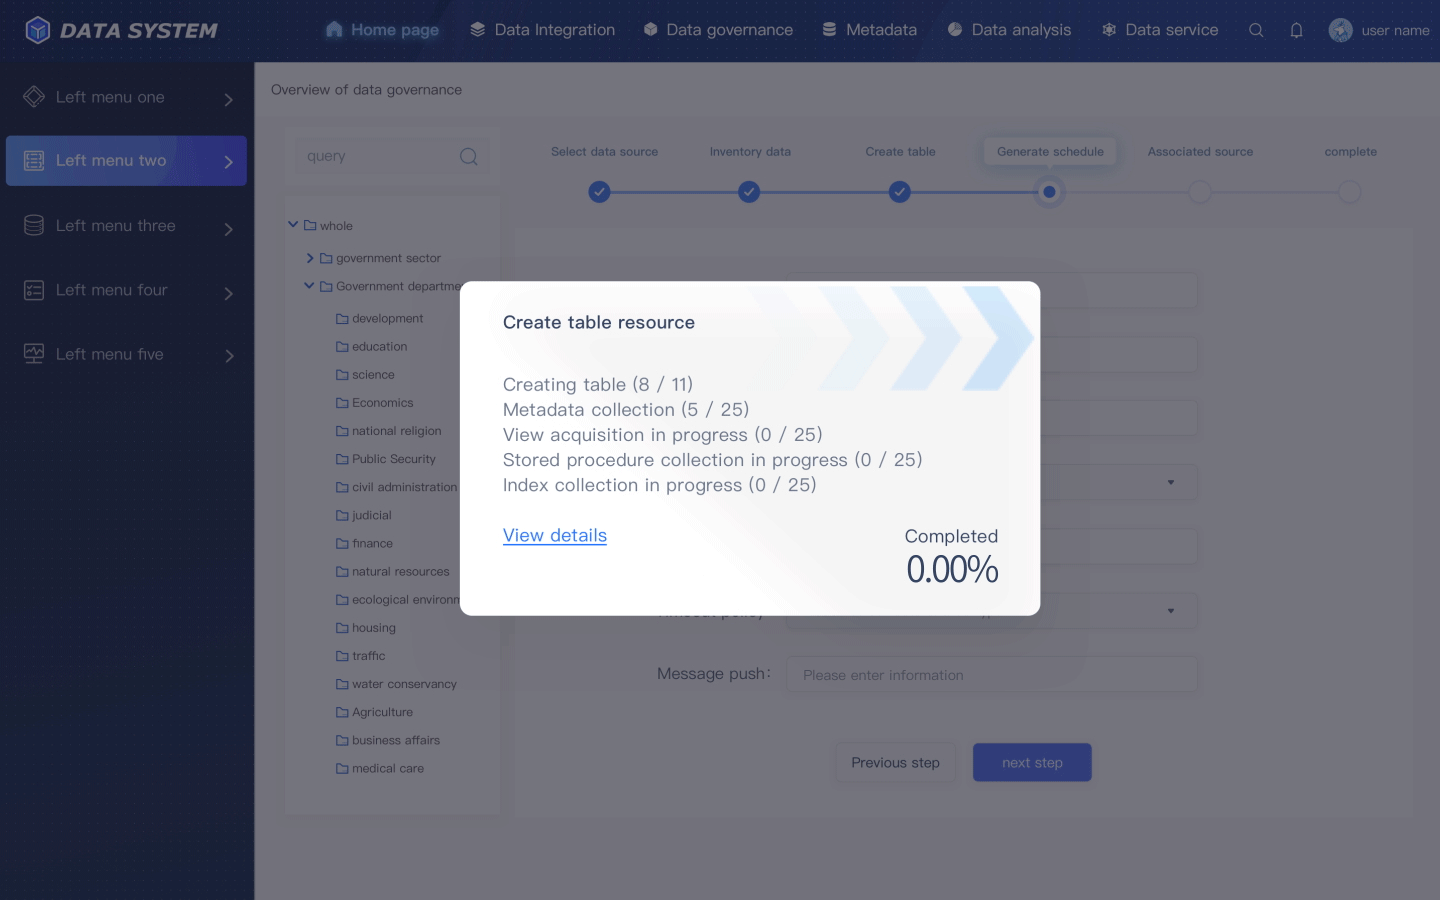The image size is (1440, 900).
Task: Collapse the Government department node
Action: click(309, 286)
